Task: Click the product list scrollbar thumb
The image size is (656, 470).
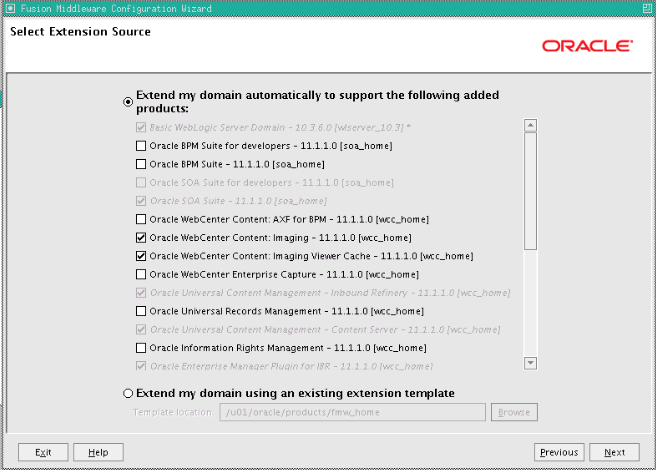Action: coord(530,191)
